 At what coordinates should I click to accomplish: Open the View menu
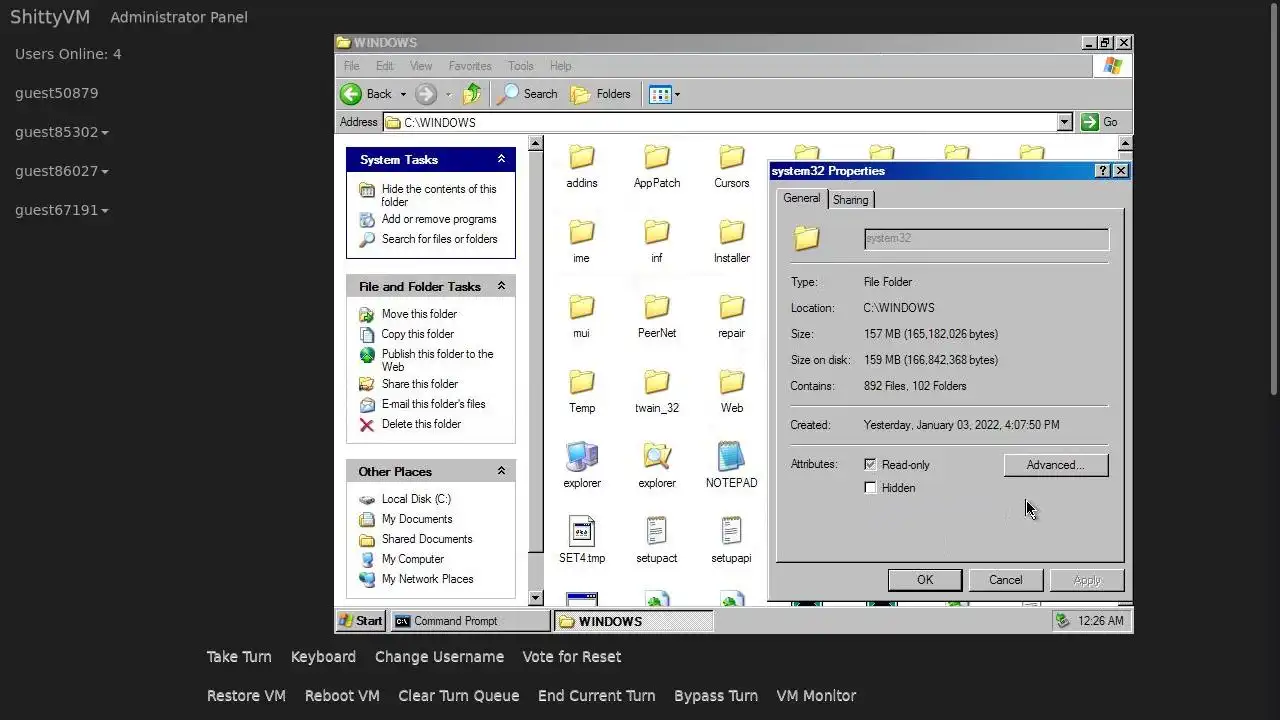(421, 66)
